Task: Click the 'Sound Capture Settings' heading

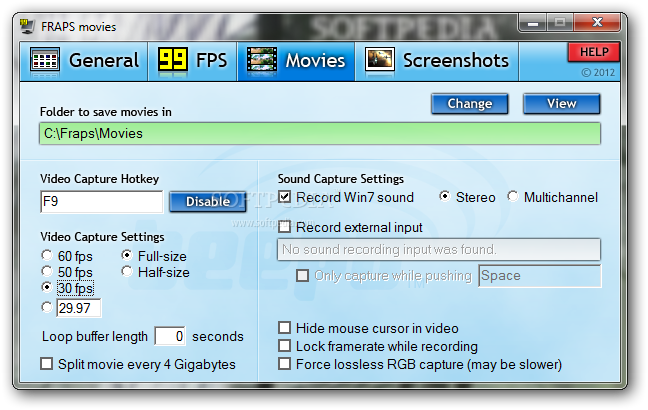Action: 341,179
